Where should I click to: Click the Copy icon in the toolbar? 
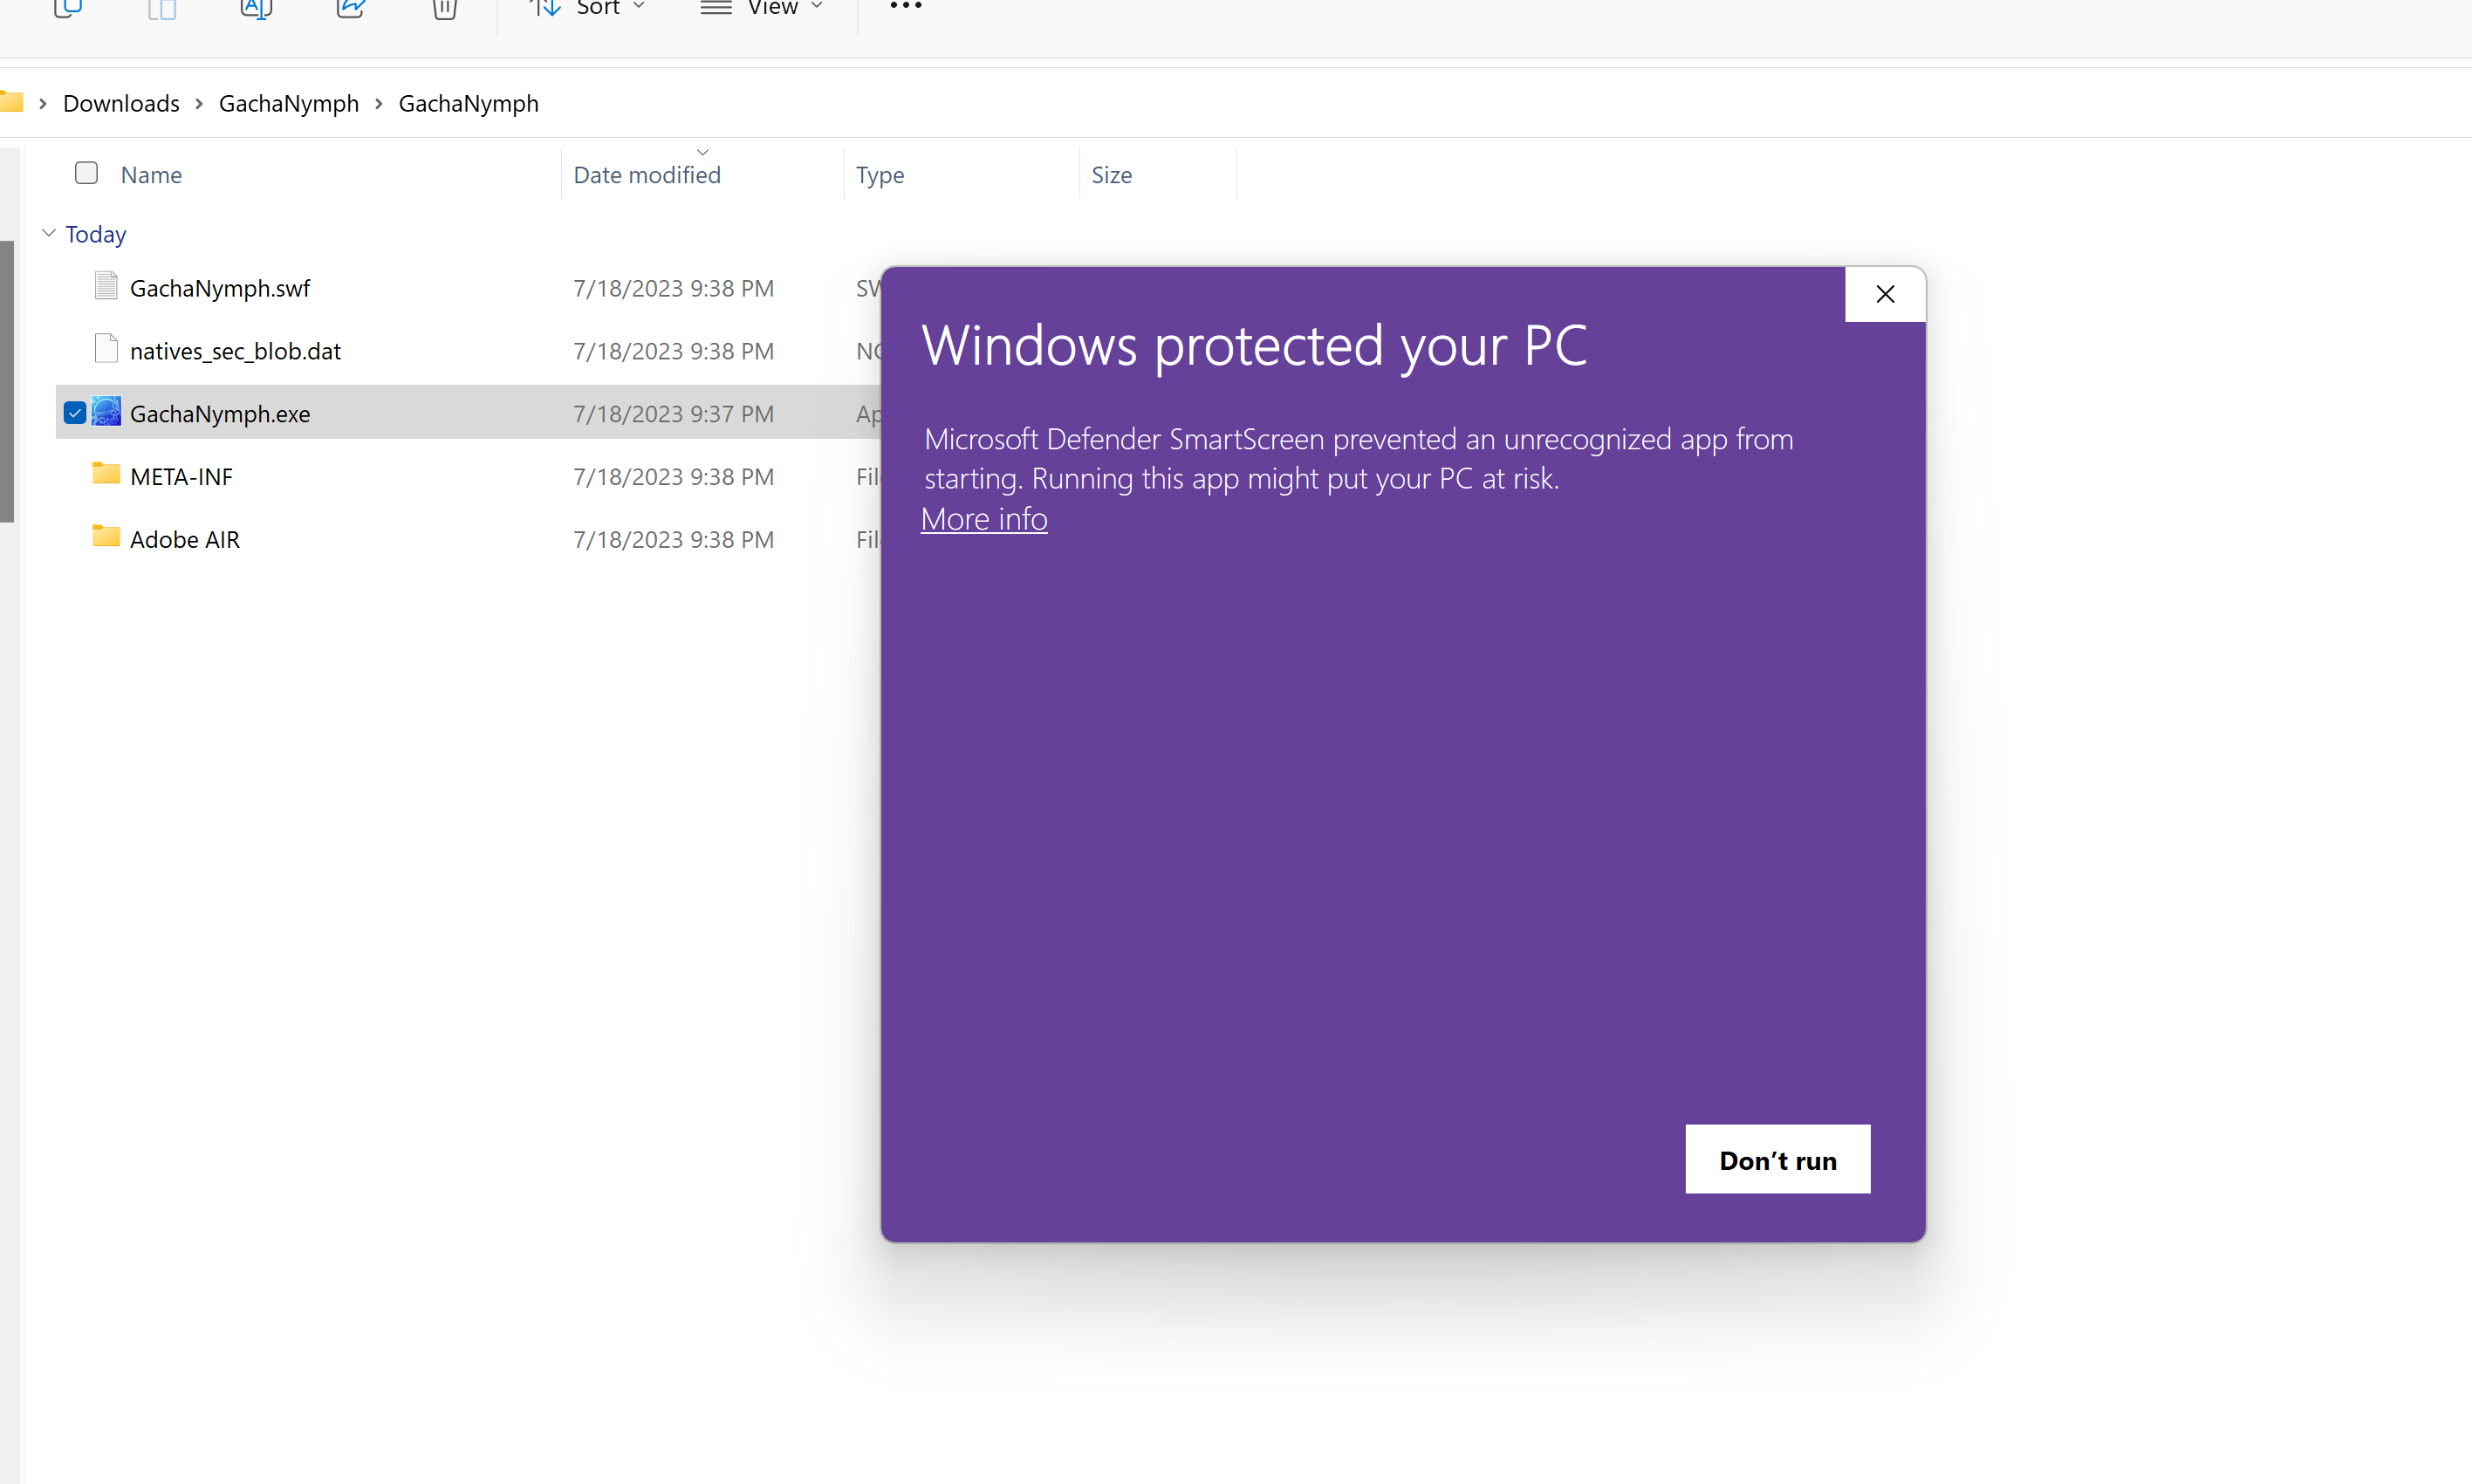click(67, 8)
